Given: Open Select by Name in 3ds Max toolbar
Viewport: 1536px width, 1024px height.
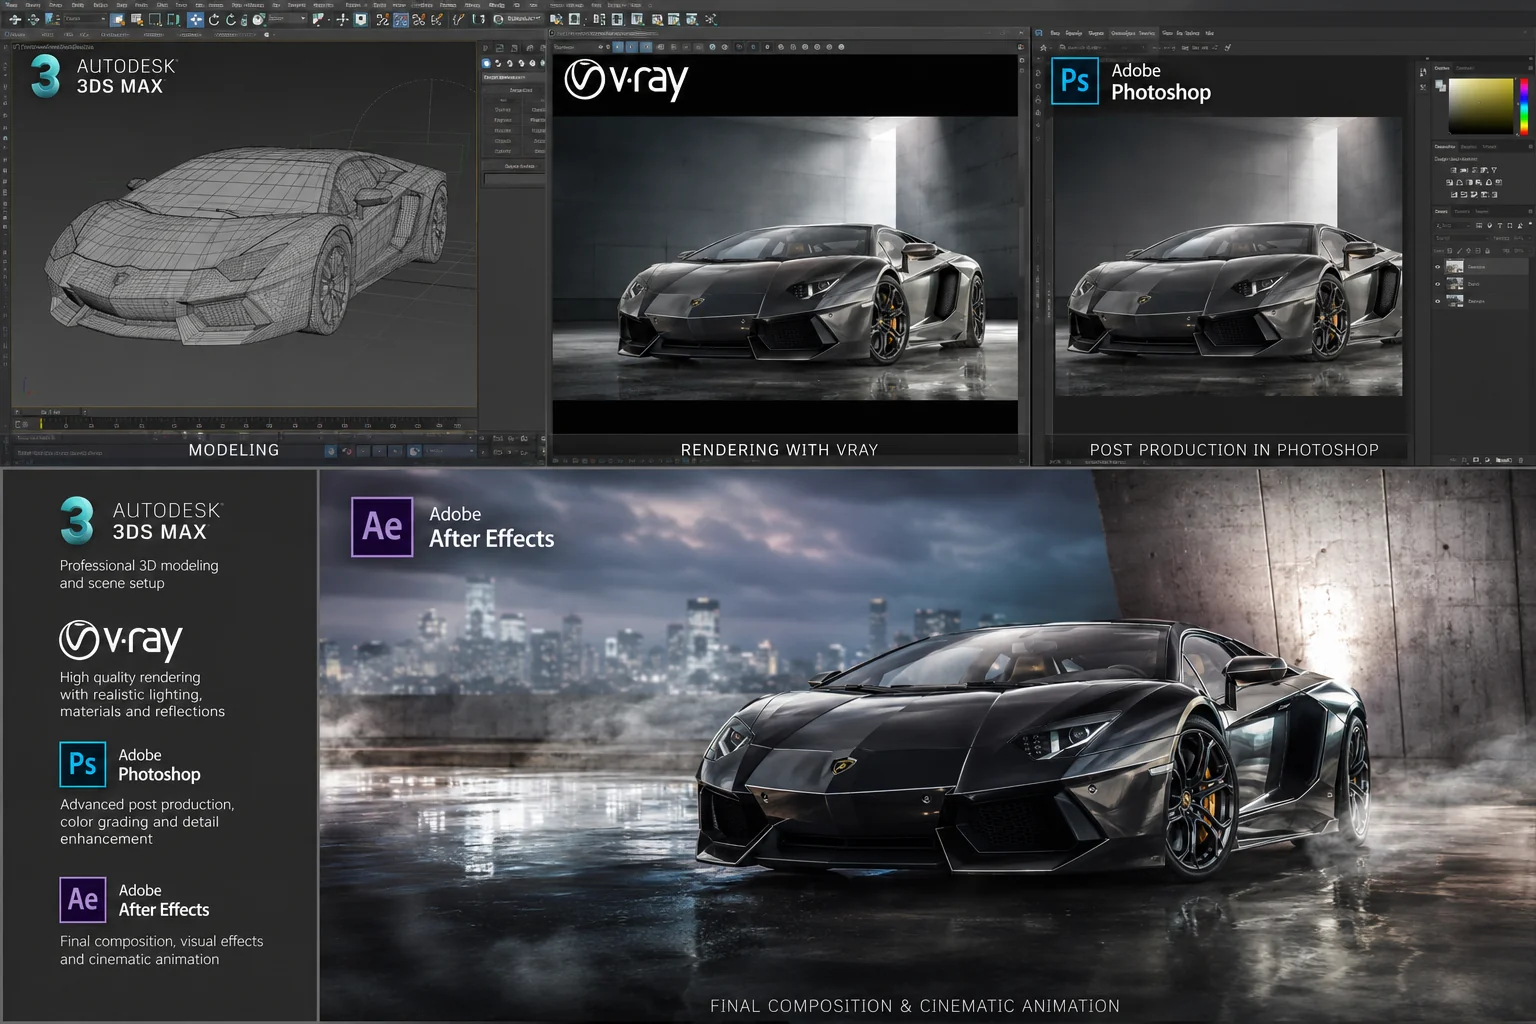Looking at the screenshot, I should 136,20.
